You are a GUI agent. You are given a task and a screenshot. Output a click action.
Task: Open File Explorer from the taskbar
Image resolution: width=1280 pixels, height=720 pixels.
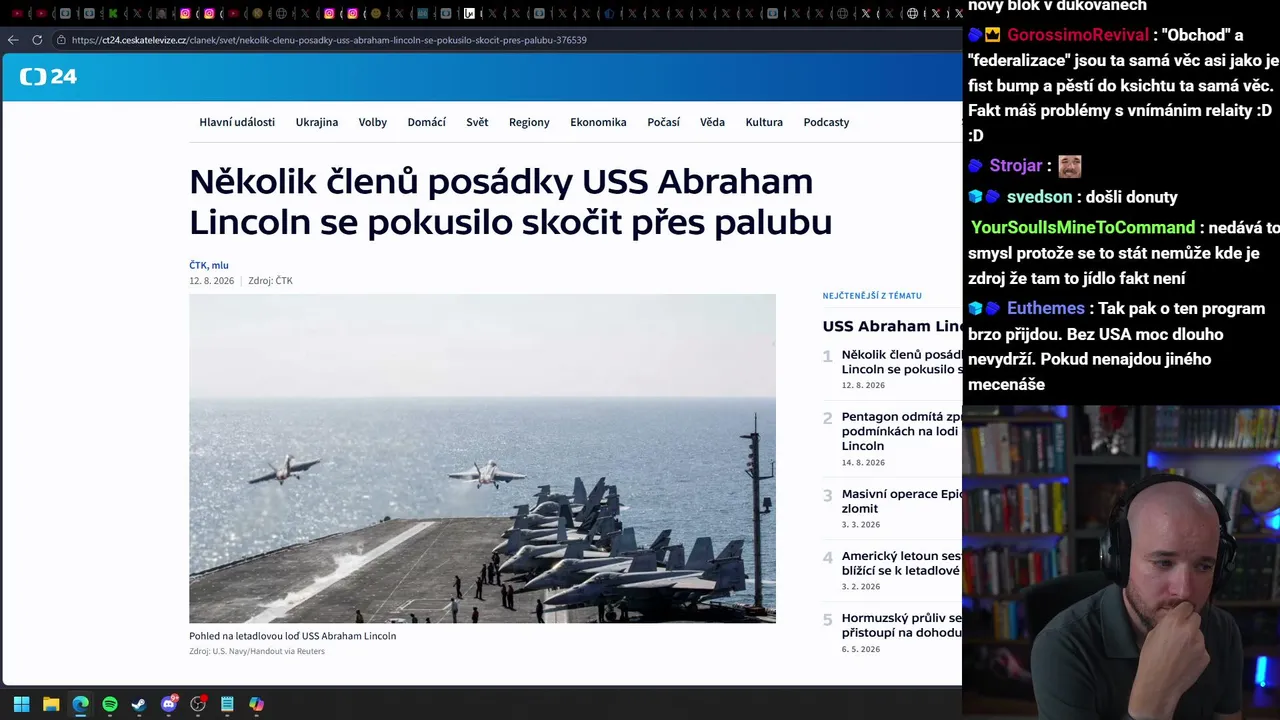[51, 704]
